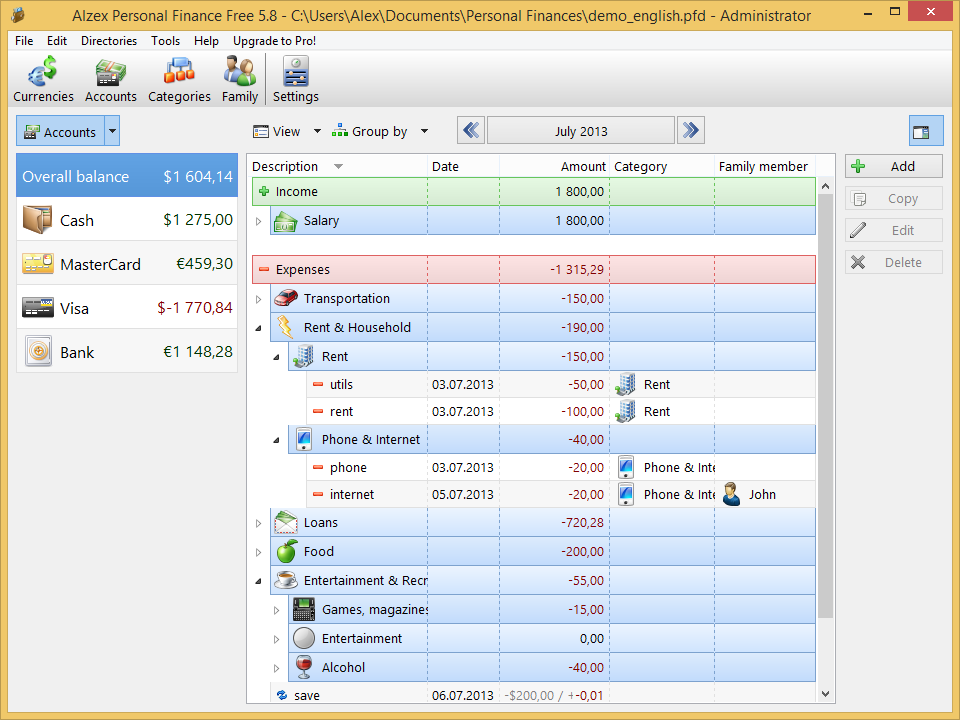
Task: Click the Copy button
Action: (x=893, y=198)
